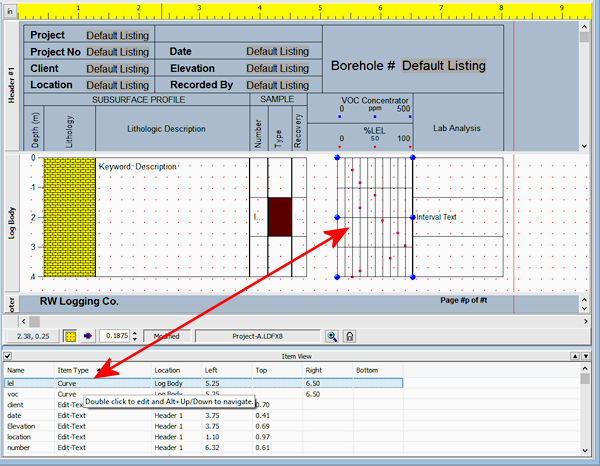Click the grid spacing 0.1875 field
This screenshot has width=600, height=466.
[115, 337]
